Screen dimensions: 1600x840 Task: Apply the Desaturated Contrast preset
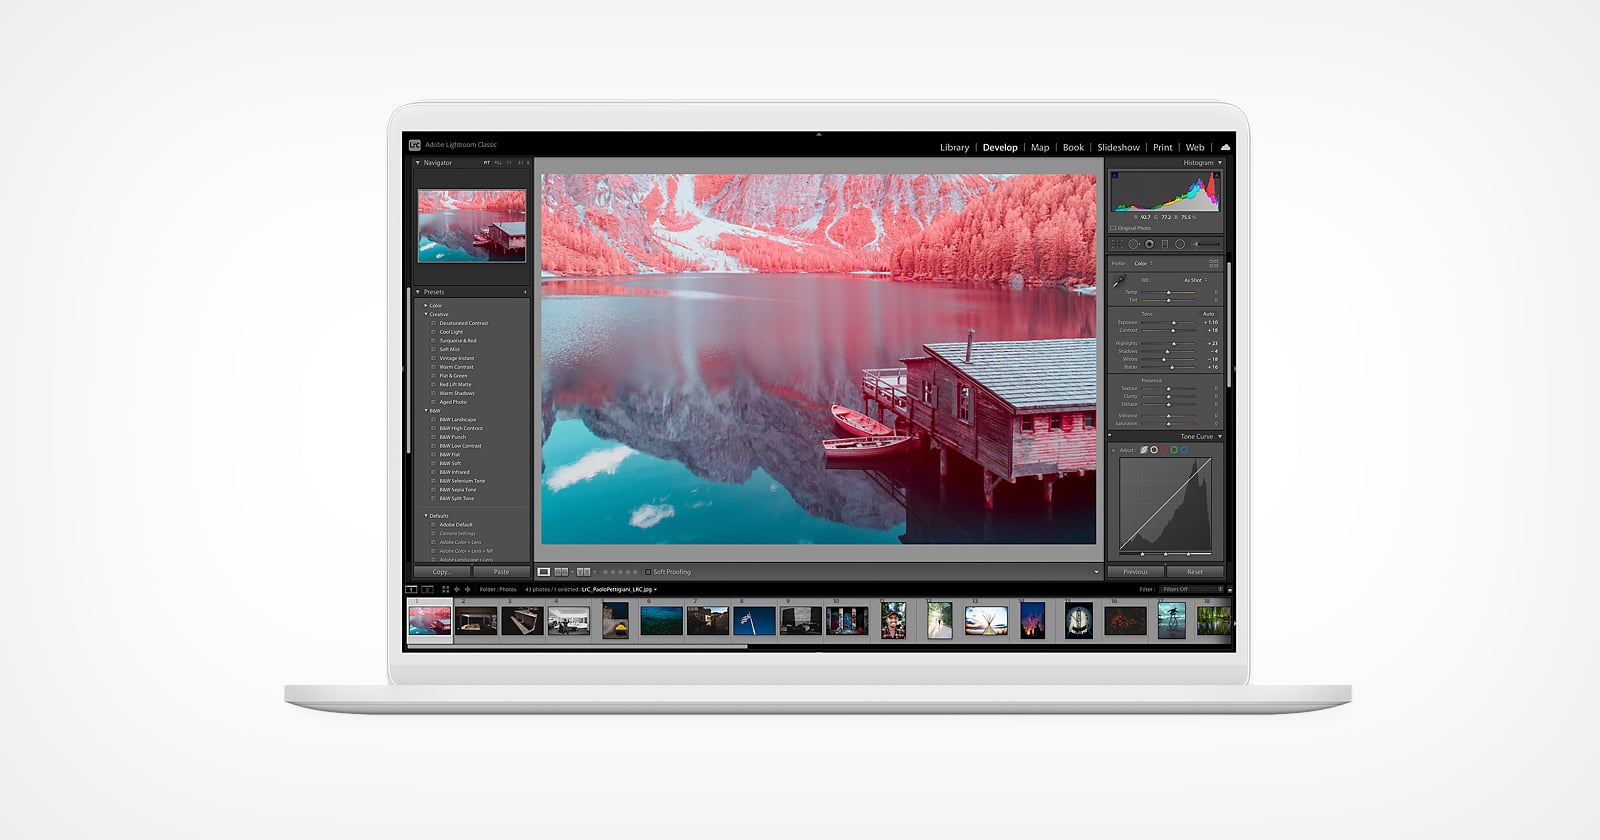(464, 323)
